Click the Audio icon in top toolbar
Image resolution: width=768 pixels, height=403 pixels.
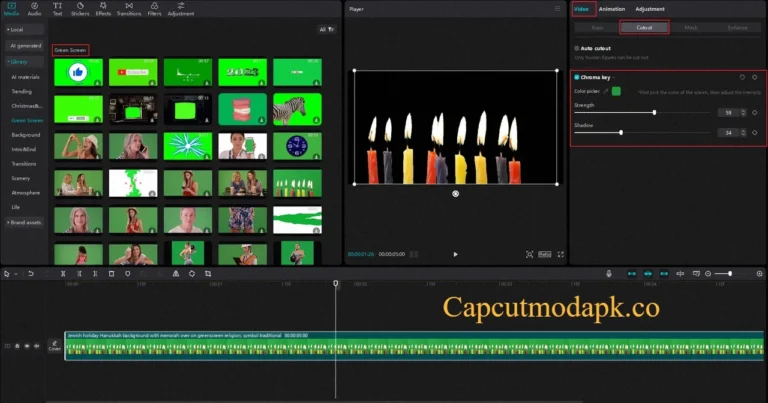point(35,9)
